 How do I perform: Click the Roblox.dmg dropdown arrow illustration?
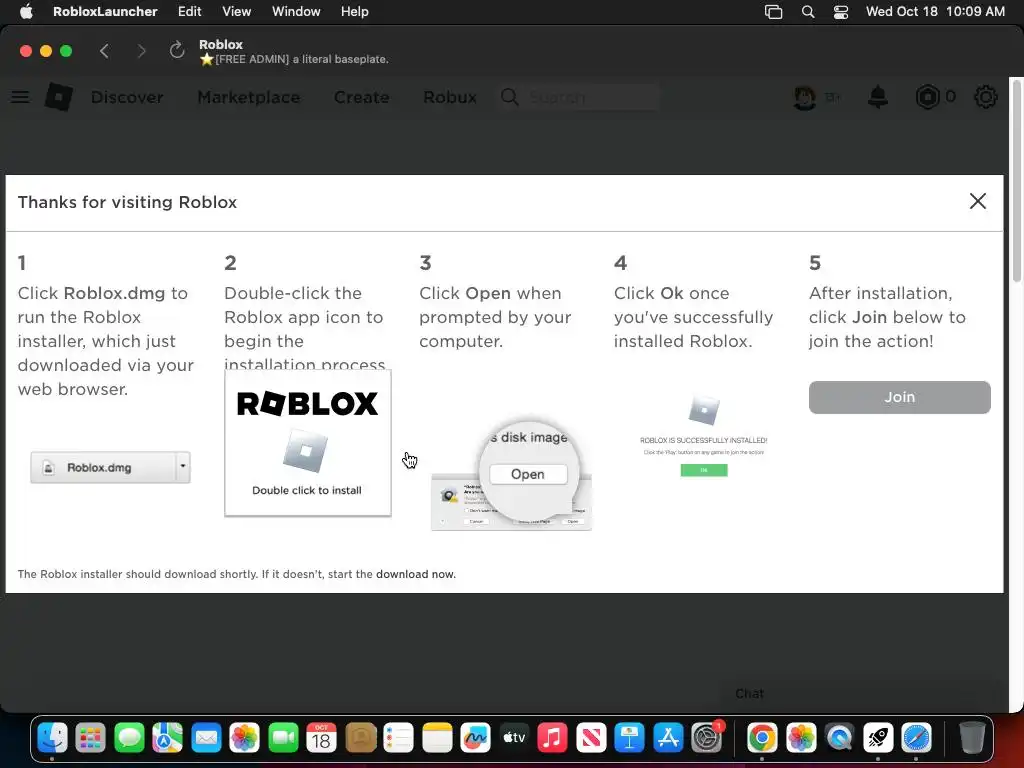click(183, 467)
